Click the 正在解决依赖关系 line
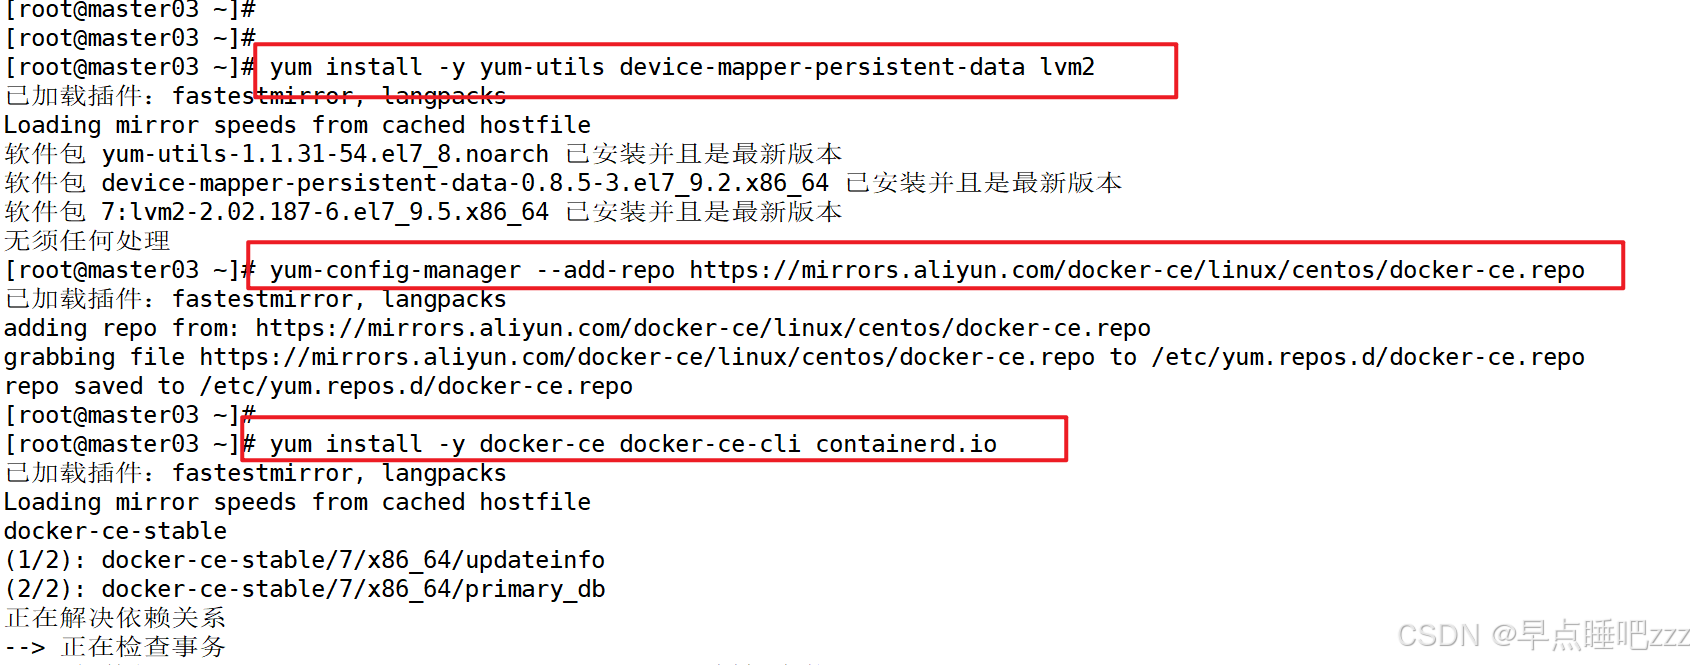The width and height of the screenshot is (1694, 665). tap(115, 618)
